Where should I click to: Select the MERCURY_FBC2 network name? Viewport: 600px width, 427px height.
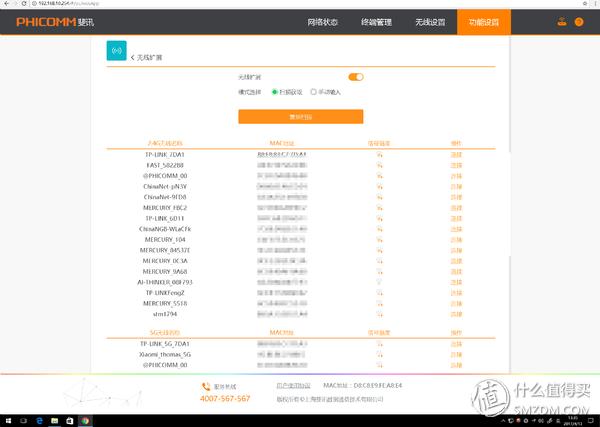(x=165, y=208)
